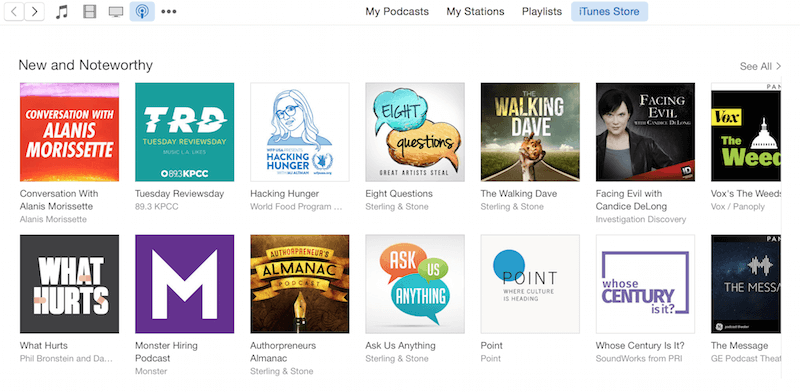Click Monster author text under Monster Hiring
The height and width of the screenshot is (392, 800).
coord(151,371)
